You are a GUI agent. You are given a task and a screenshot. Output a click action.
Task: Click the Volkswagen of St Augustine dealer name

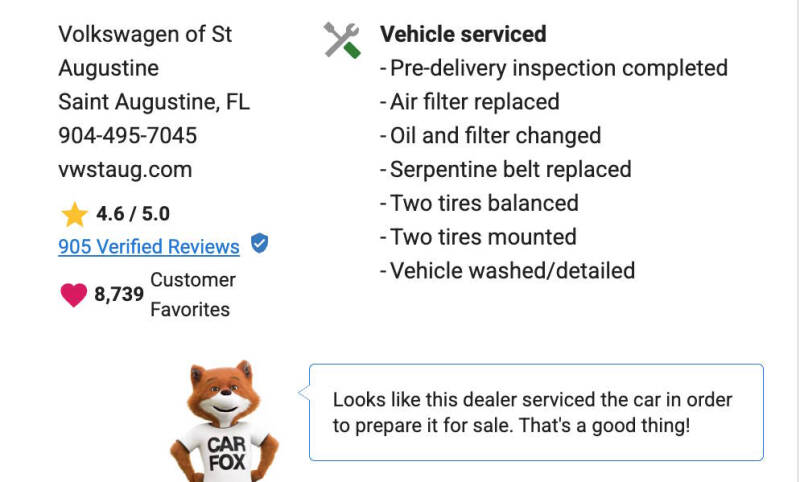[x=145, y=51]
